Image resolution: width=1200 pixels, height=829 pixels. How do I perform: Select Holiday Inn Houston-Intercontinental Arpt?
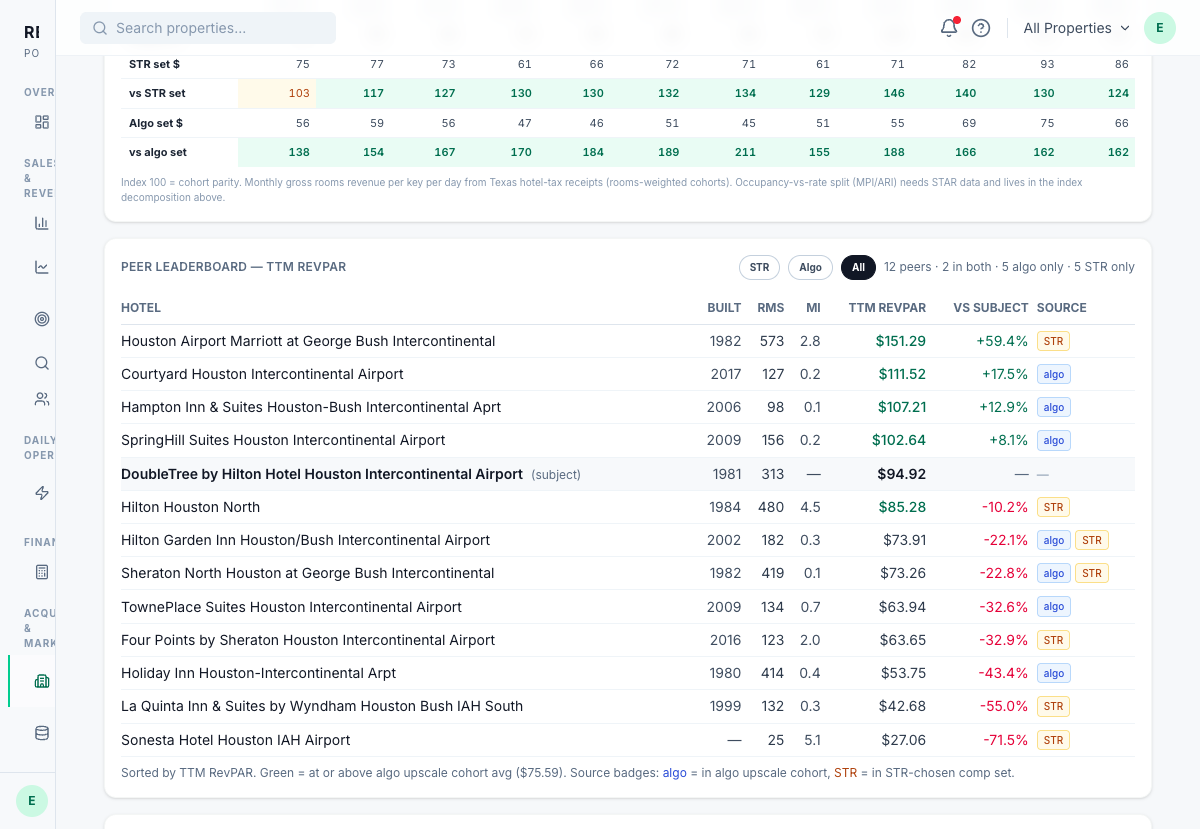(258, 673)
